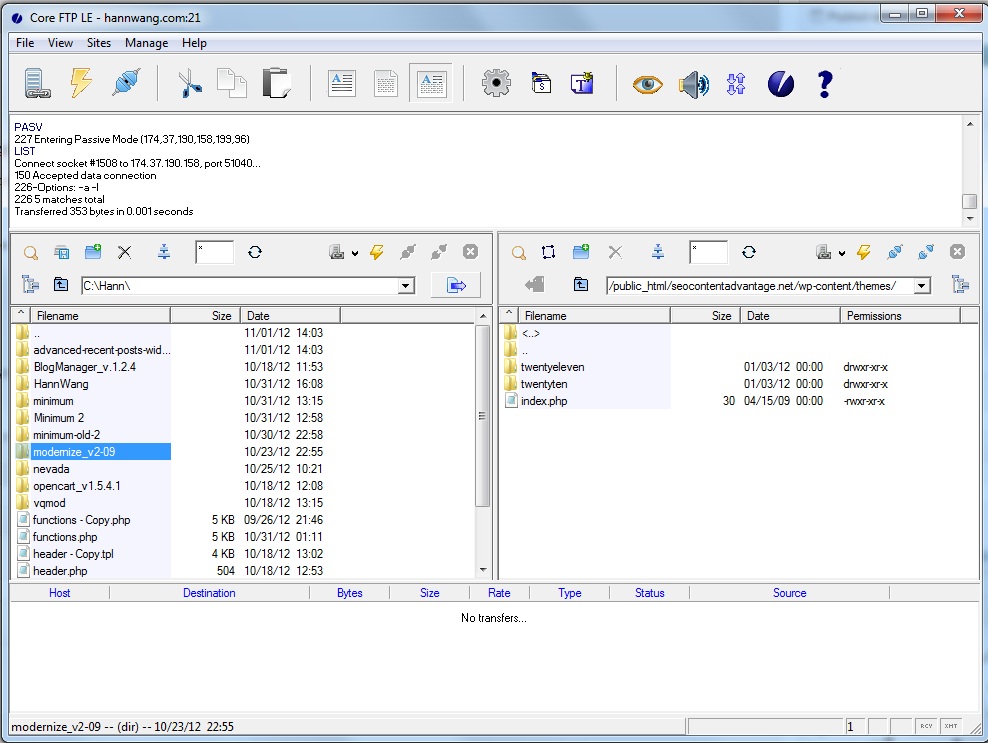Screen dimensions: 988x743
Task: Click the Copy pages icon in toolbar
Action: pyautogui.click(x=231, y=83)
